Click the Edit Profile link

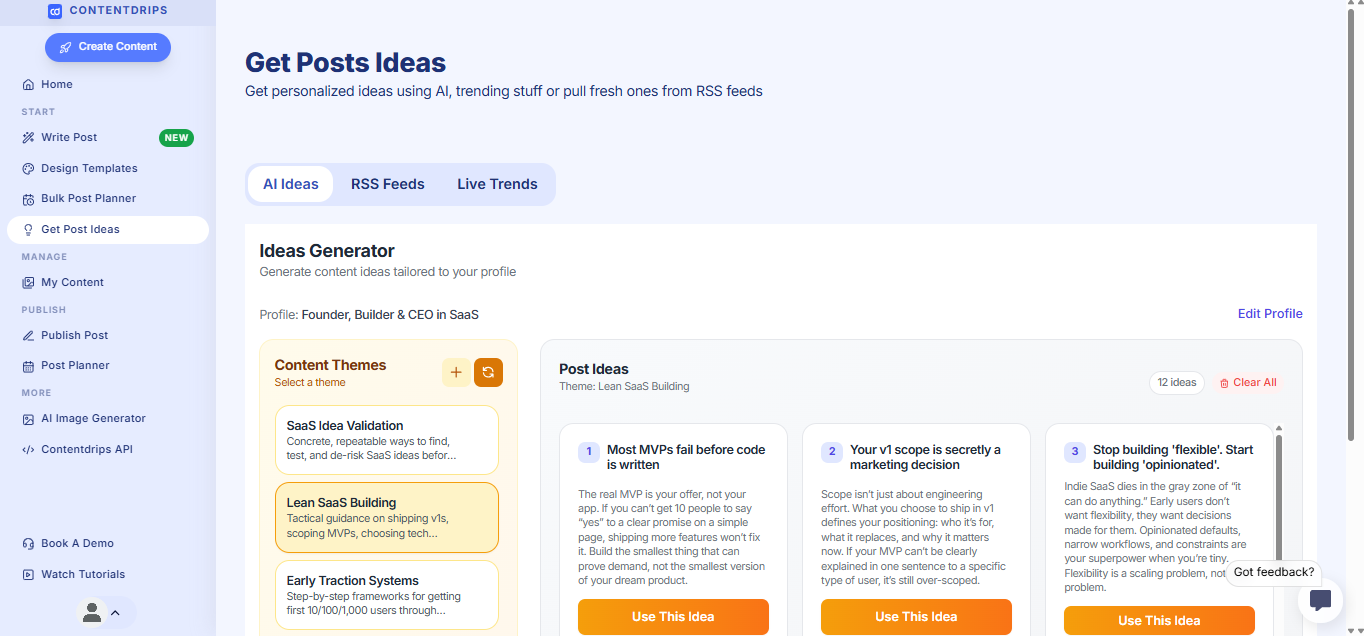click(x=1270, y=314)
